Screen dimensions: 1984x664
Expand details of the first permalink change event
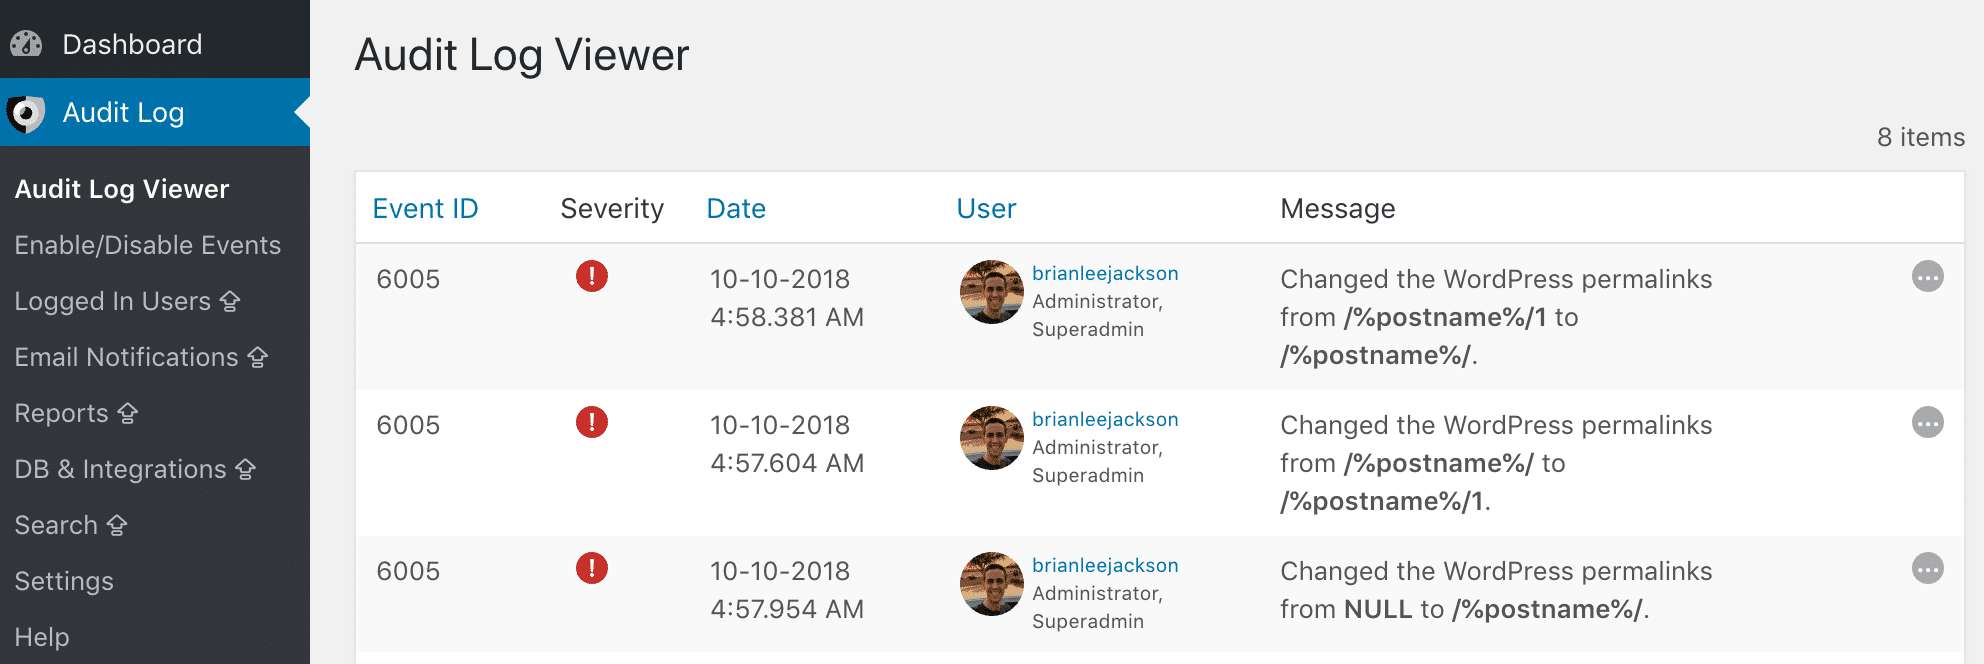(1928, 277)
